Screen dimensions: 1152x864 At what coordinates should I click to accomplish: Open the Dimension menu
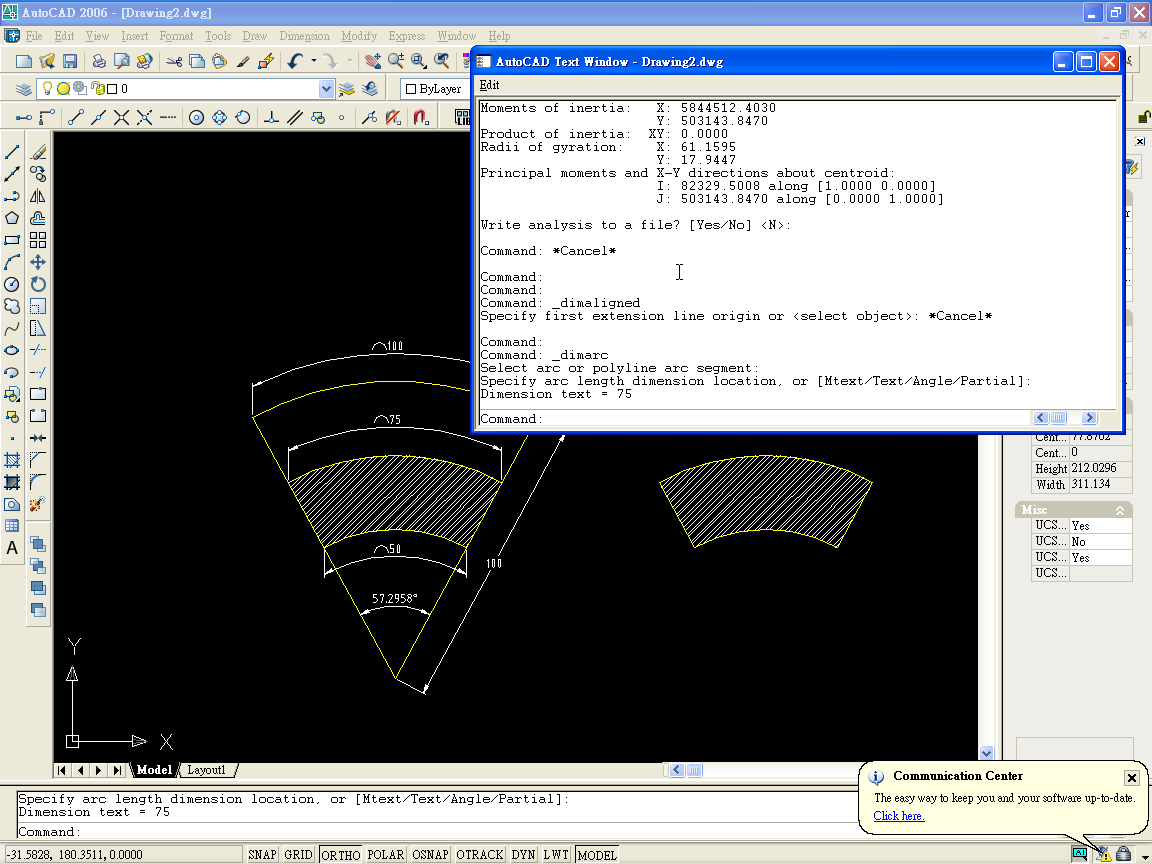coord(304,36)
